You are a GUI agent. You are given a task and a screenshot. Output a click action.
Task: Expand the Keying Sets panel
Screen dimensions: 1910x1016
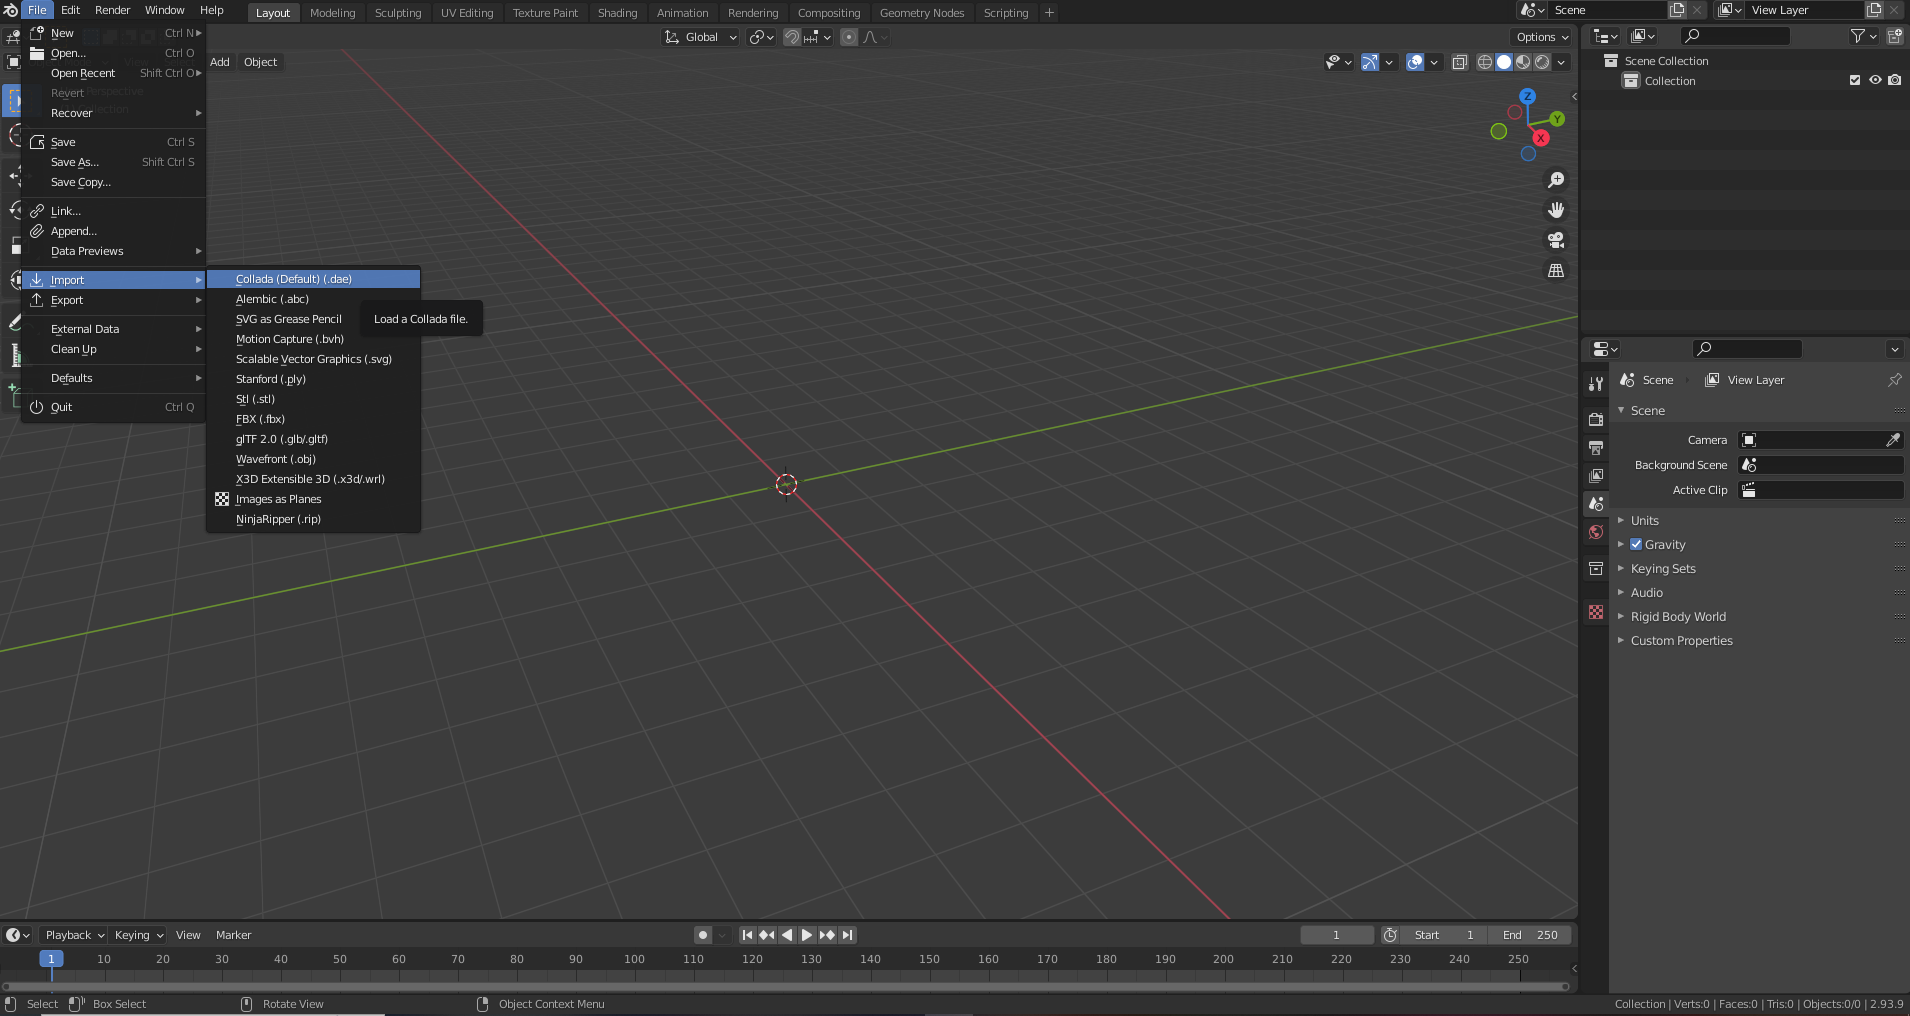point(1662,568)
